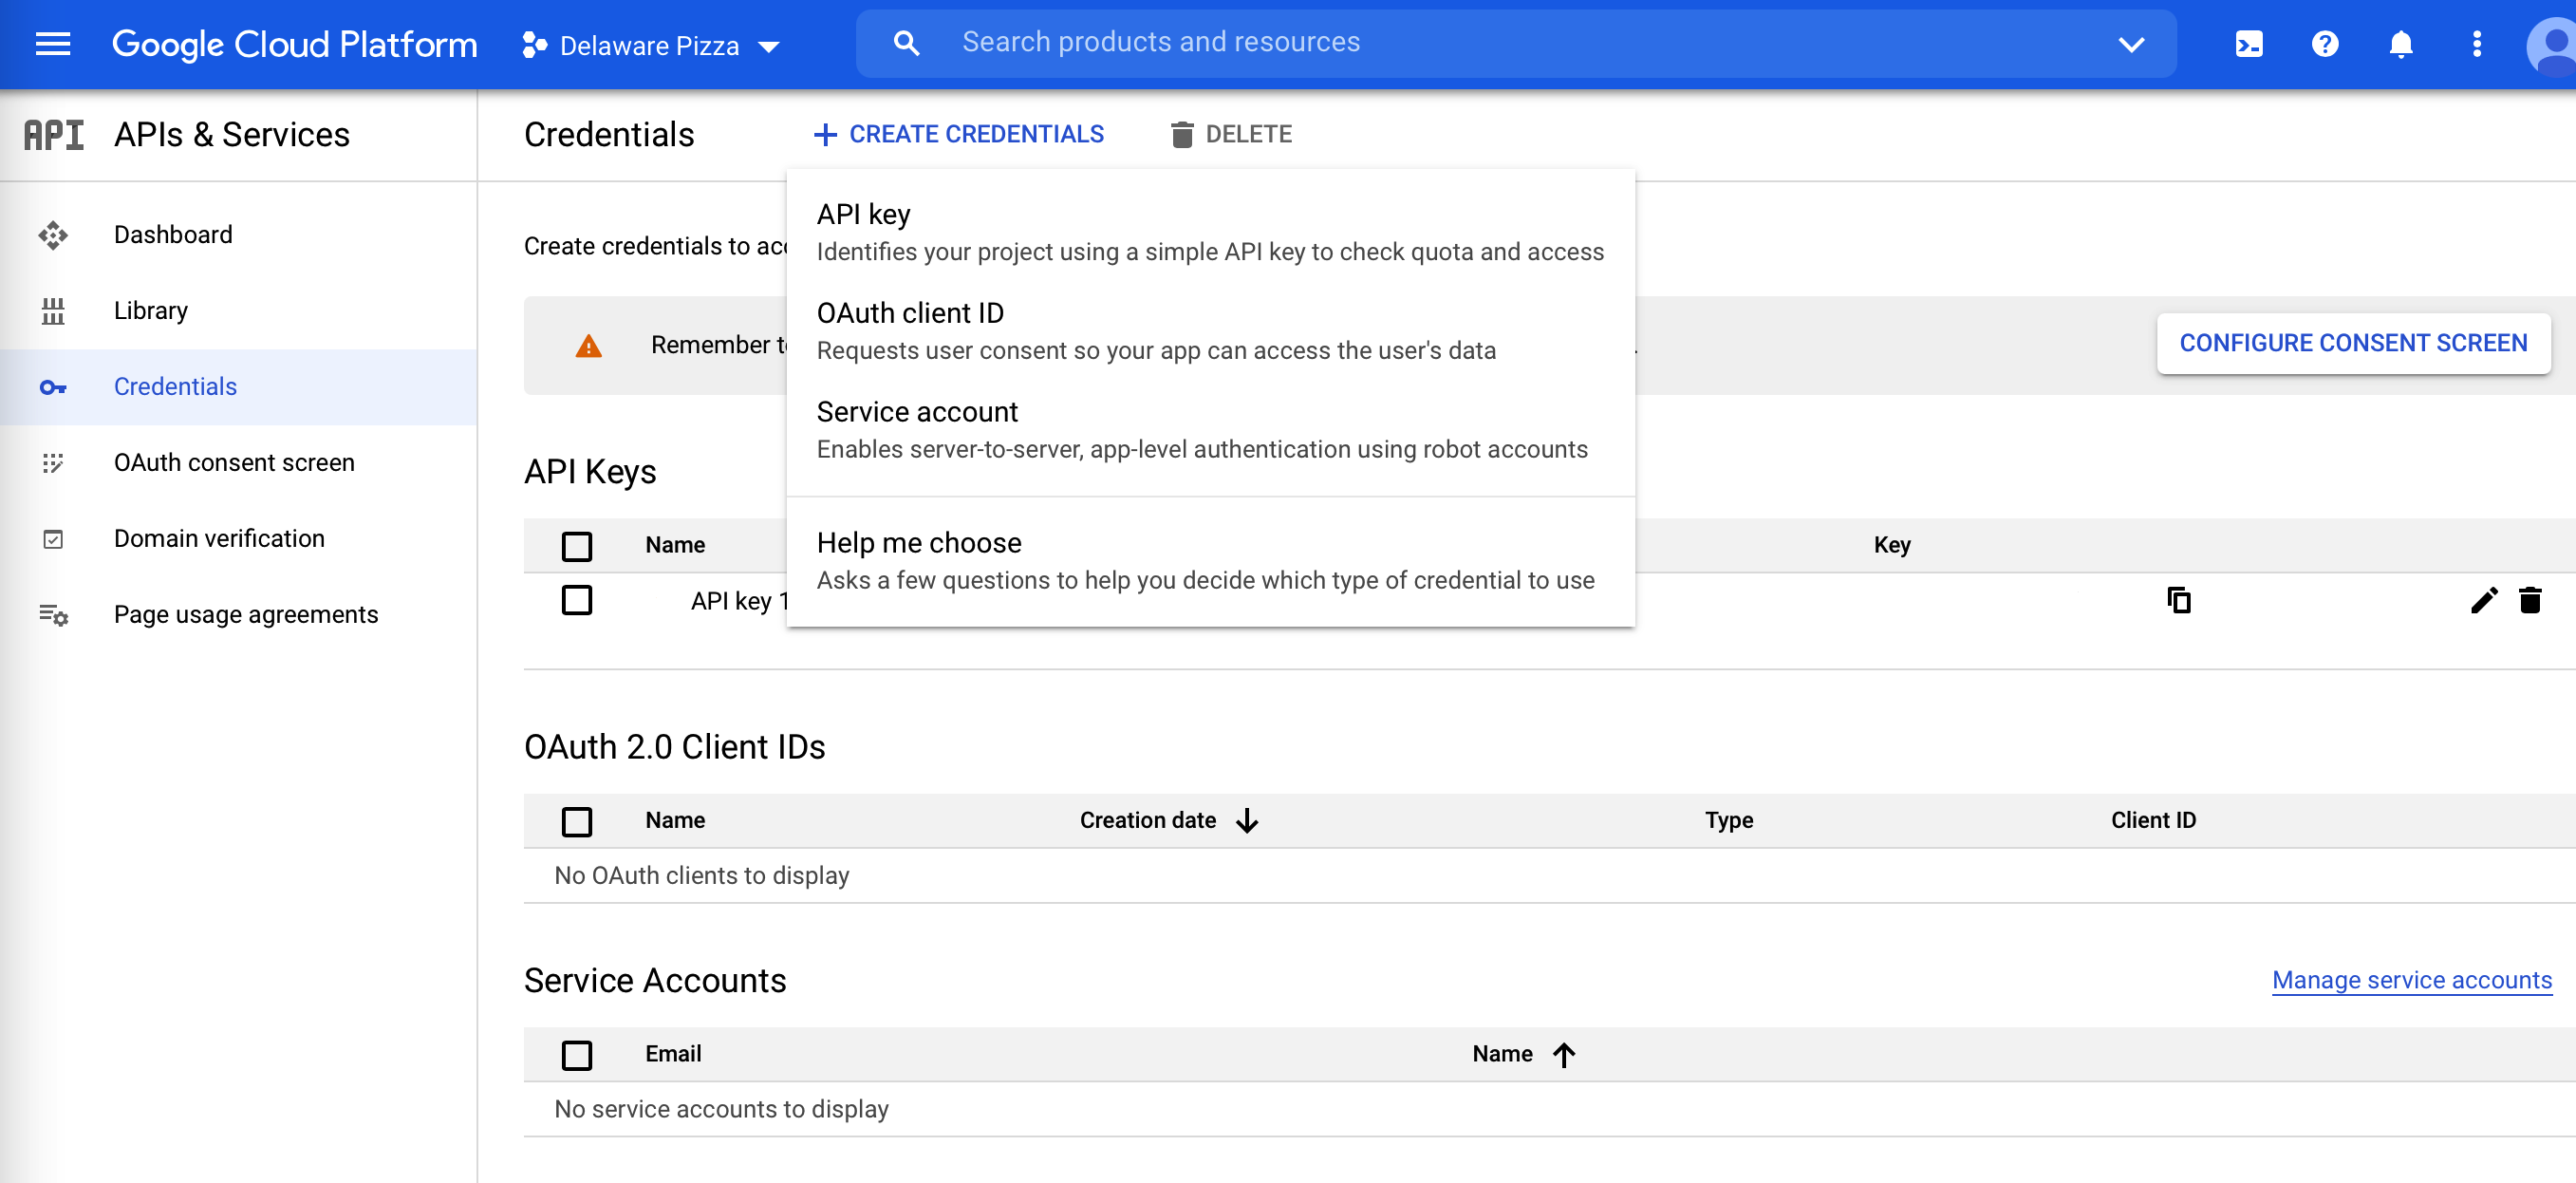Click the Name ascending arrow icon
Image resolution: width=2576 pixels, height=1183 pixels.
[x=1564, y=1055]
